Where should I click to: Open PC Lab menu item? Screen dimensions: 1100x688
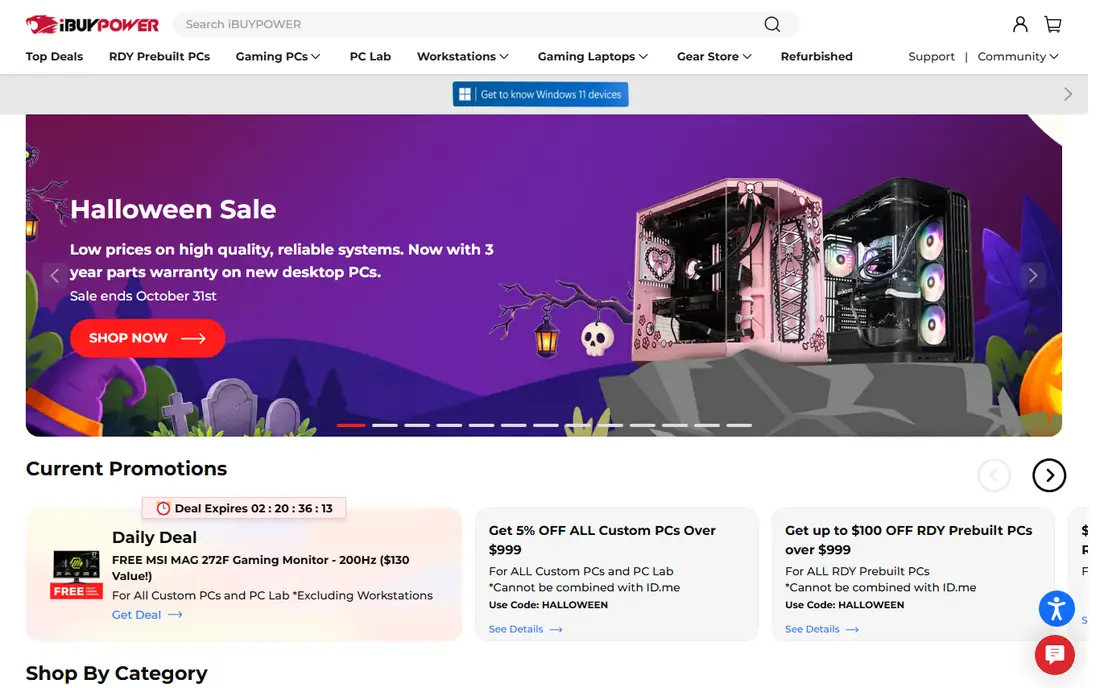click(x=370, y=56)
